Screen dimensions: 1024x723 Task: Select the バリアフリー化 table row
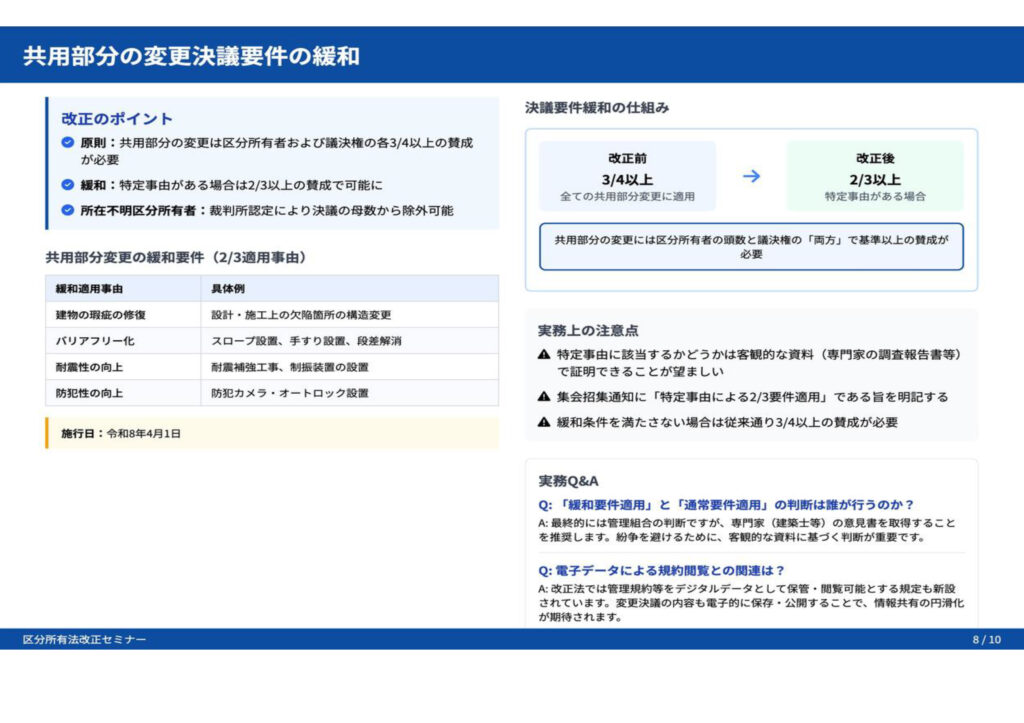point(271,341)
